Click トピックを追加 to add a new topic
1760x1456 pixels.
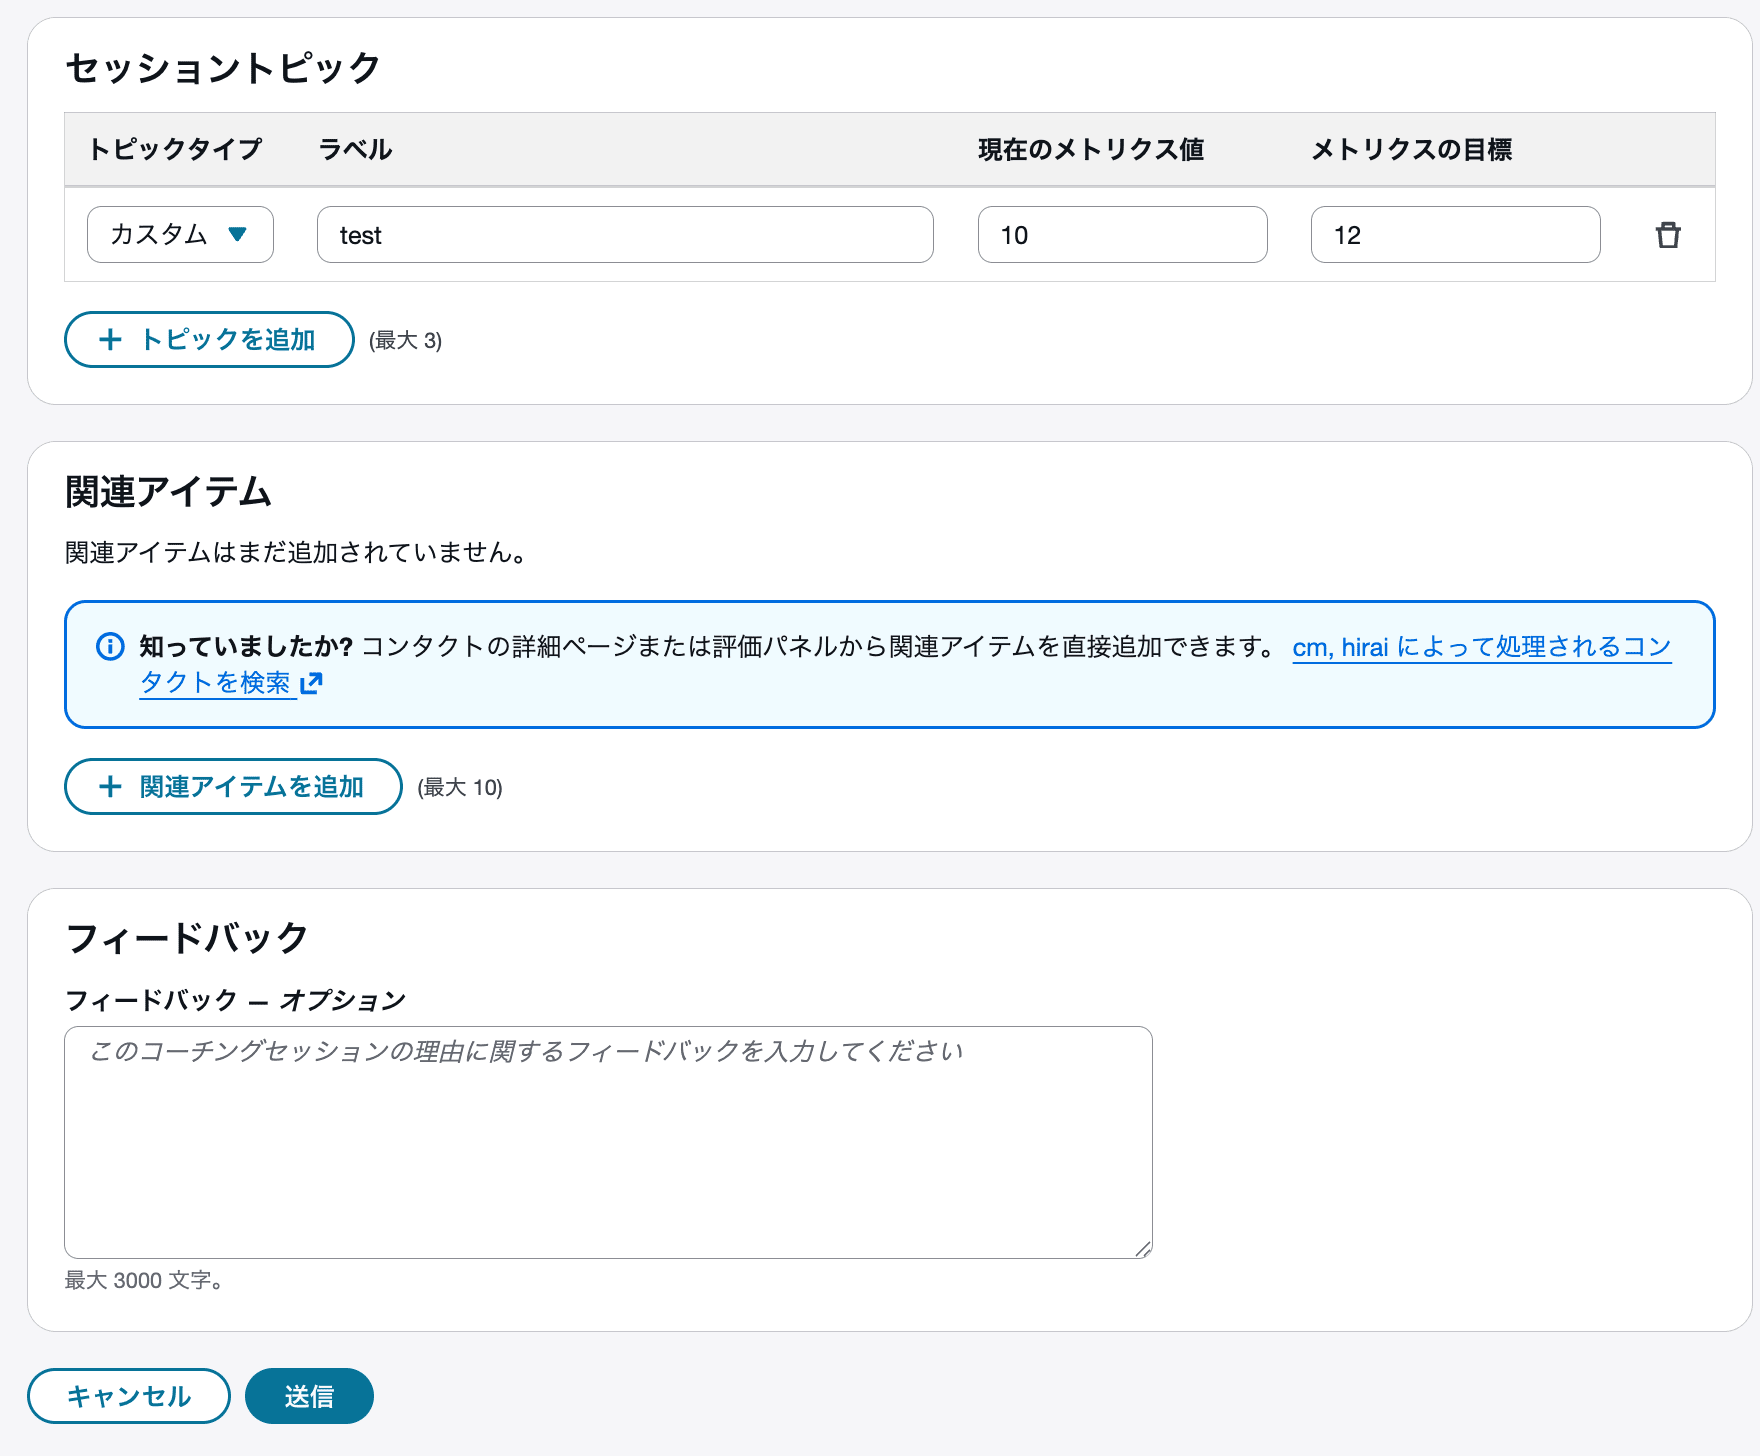click(x=208, y=340)
